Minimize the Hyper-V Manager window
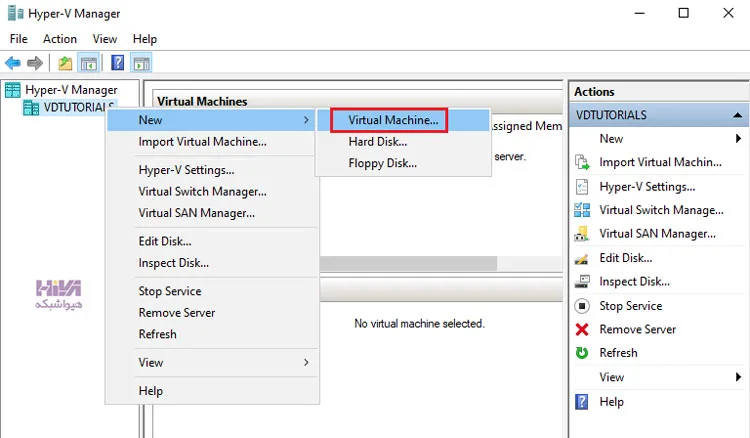This screenshot has width=750, height=438. click(x=640, y=13)
